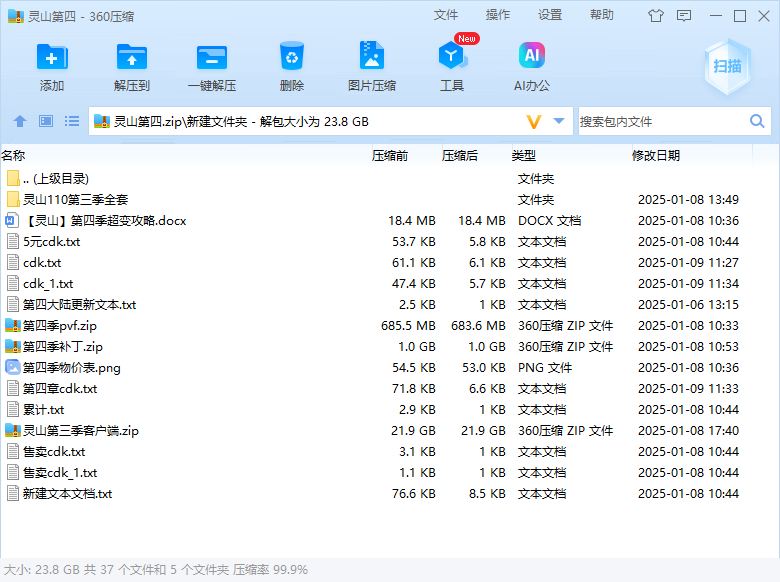Click the orange V icon in address bar

click(x=533, y=121)
